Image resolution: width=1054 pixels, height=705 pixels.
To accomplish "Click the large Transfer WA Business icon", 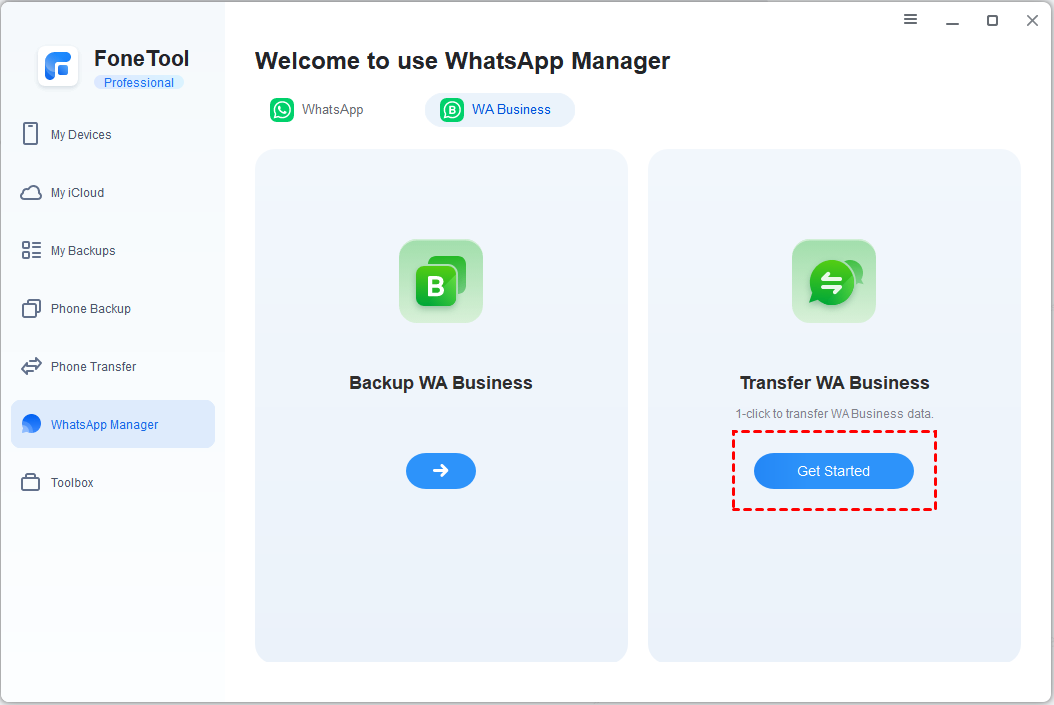I will (x=833, y=281).
